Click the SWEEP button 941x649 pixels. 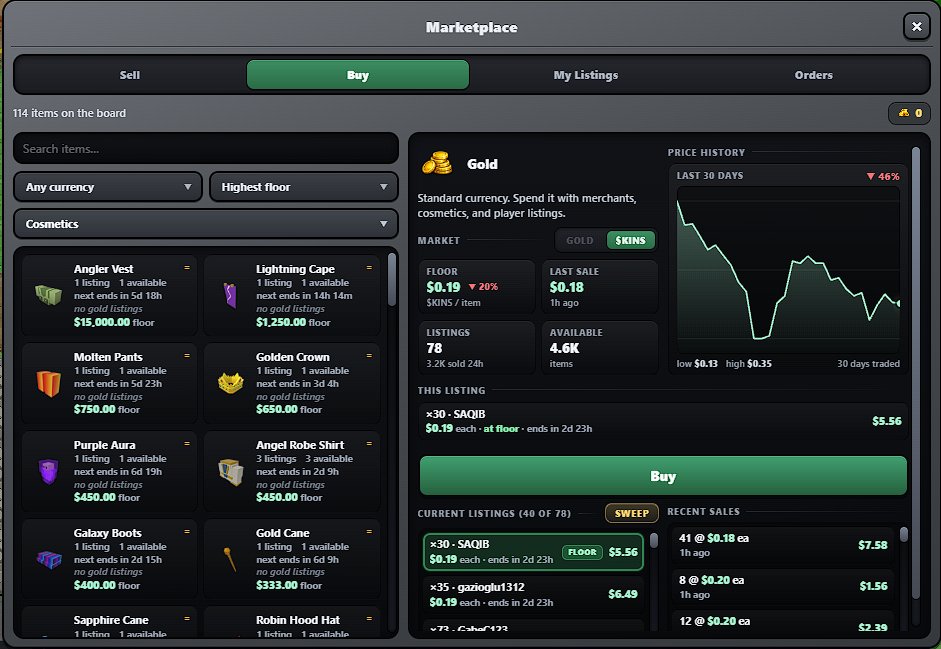pyautogui.click(x=631, y=513)
